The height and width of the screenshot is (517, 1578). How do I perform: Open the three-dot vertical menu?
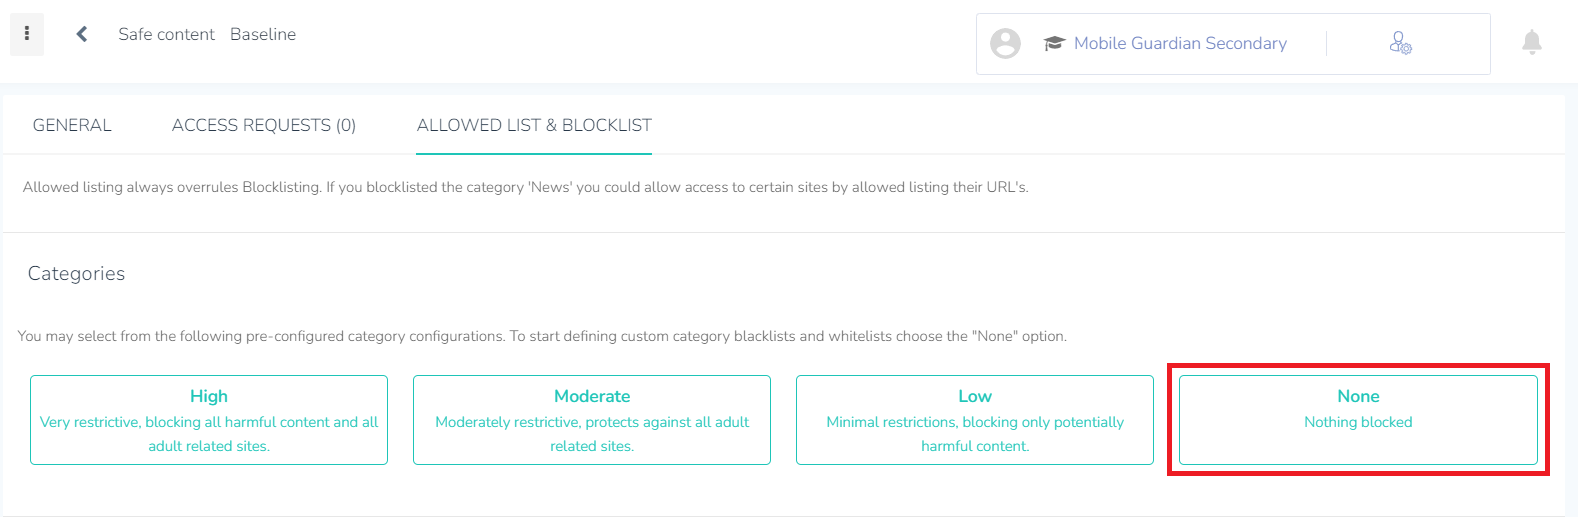click(x=27, y=34)
